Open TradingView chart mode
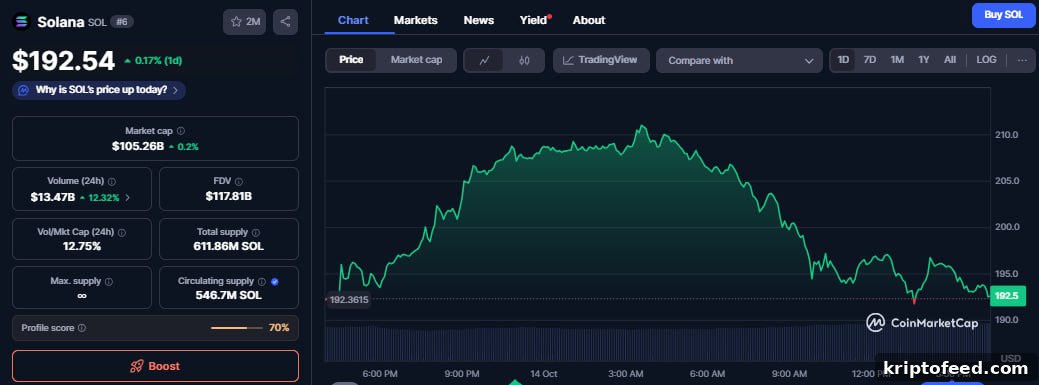This screenshot has width=1039, height=385. pyautogui.click(x=601, y=60)
